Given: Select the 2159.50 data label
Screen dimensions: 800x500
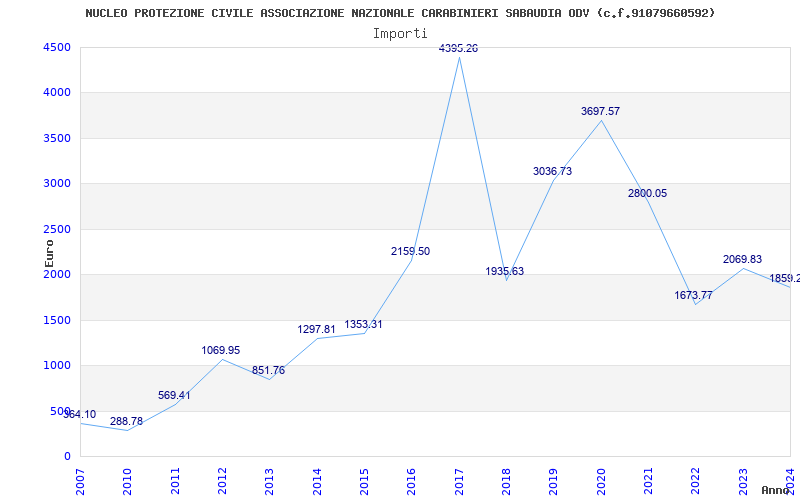Looking at the screenshot, I should coord(410,252).
